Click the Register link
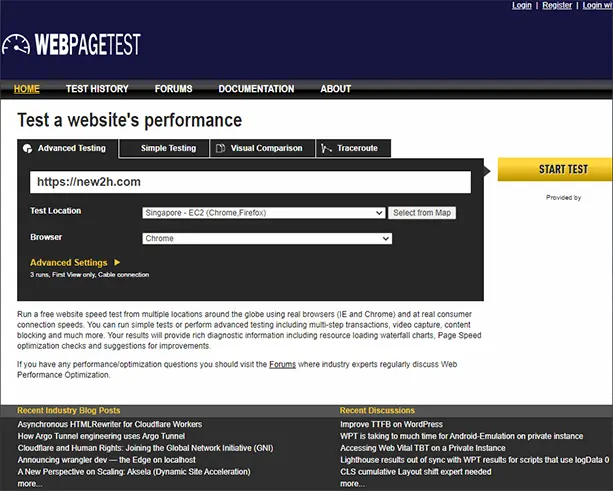The width and height of the screenshot is (613, 491). tap(557, 5)
